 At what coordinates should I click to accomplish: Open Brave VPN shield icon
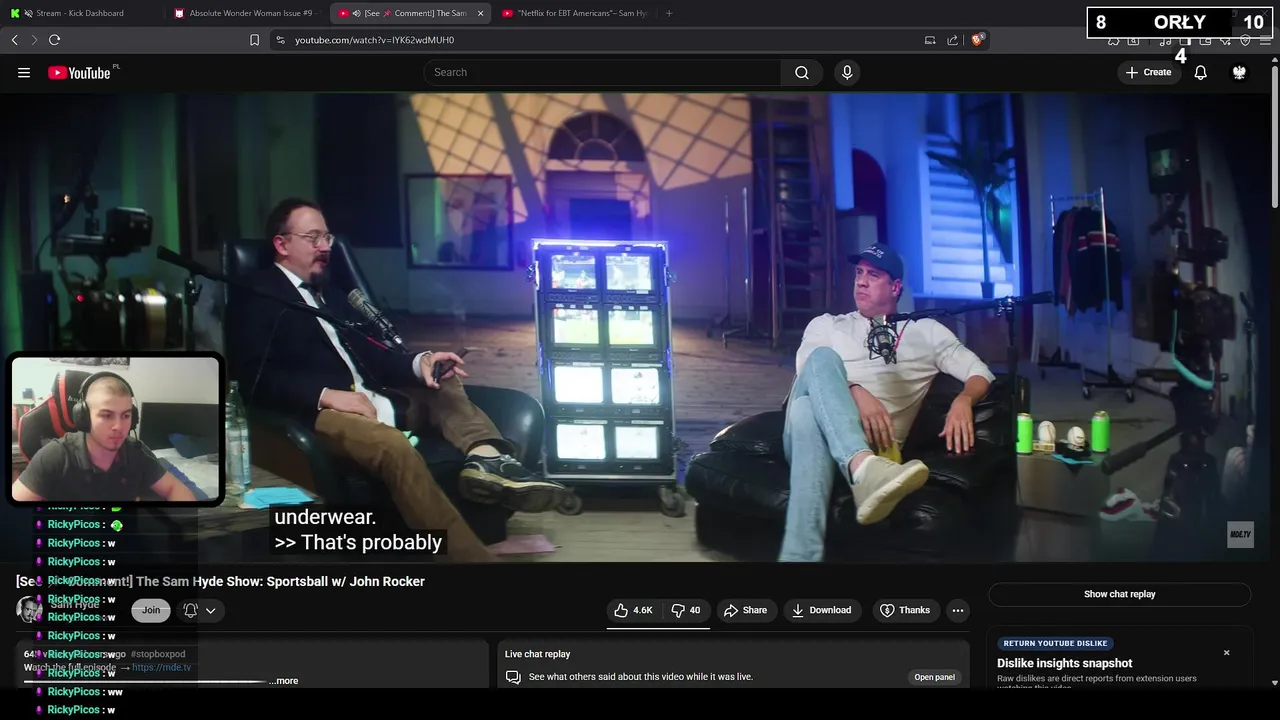click(1245, 40)
